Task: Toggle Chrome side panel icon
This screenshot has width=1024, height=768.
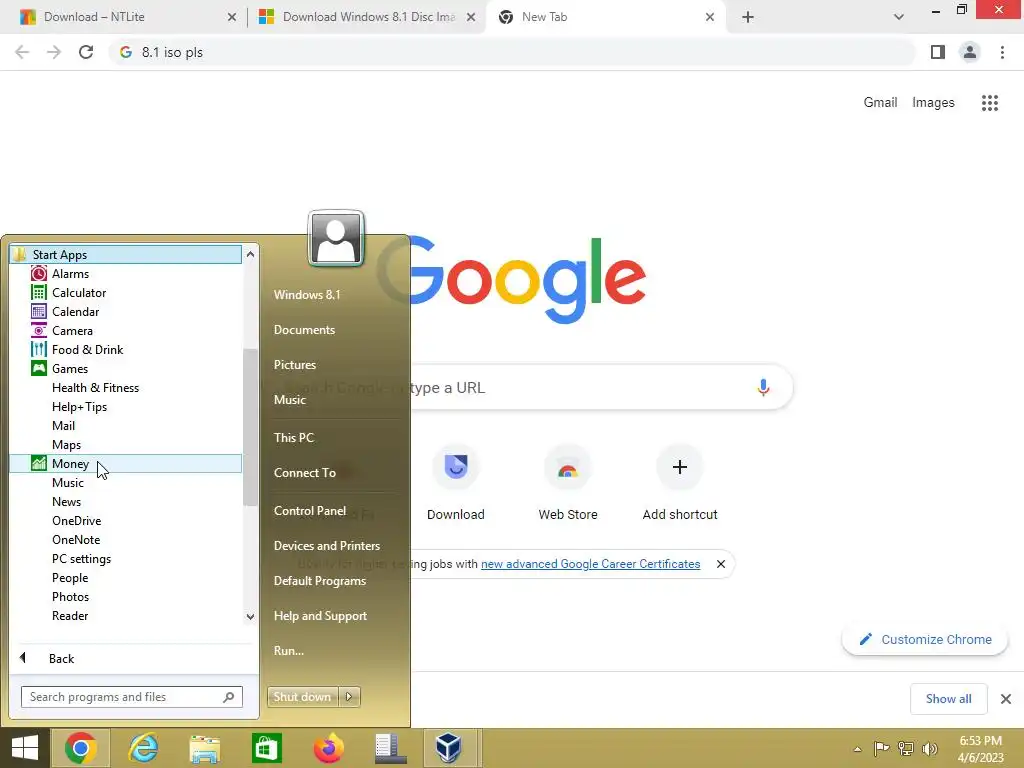Action: click(938, 52)
